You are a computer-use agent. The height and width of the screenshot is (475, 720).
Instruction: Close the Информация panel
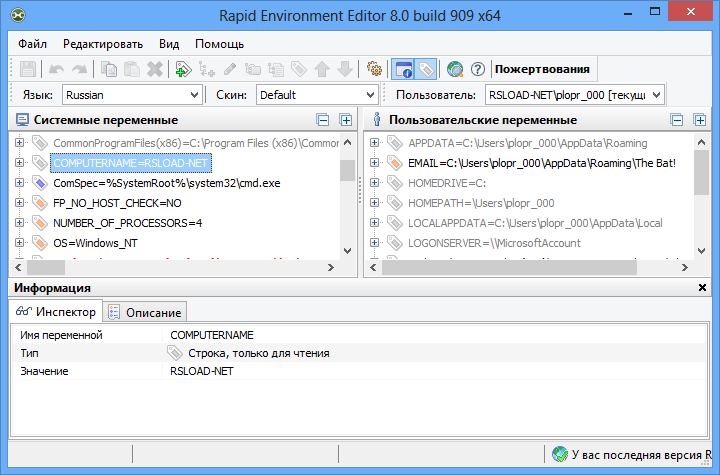click(702, 288)
